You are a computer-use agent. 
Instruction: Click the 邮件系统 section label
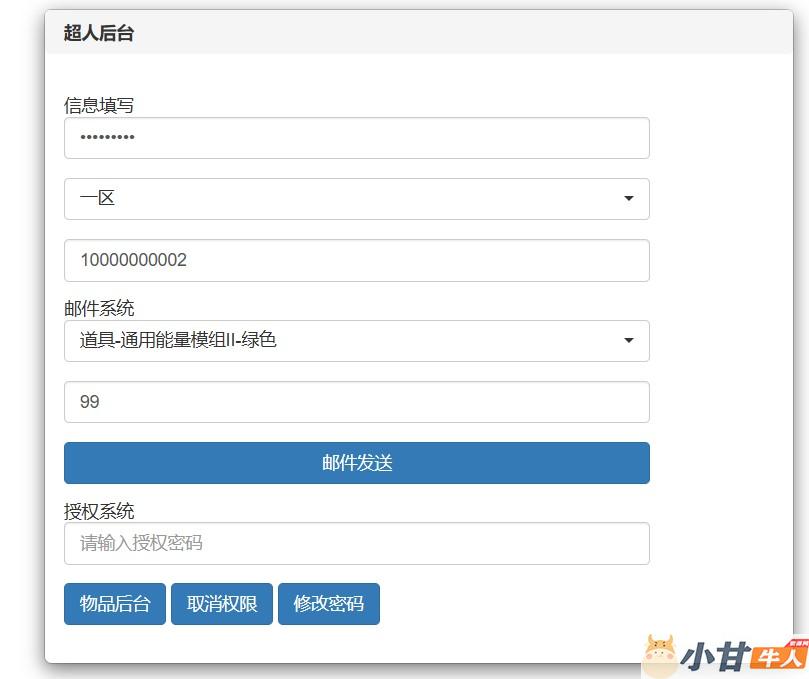99,308
